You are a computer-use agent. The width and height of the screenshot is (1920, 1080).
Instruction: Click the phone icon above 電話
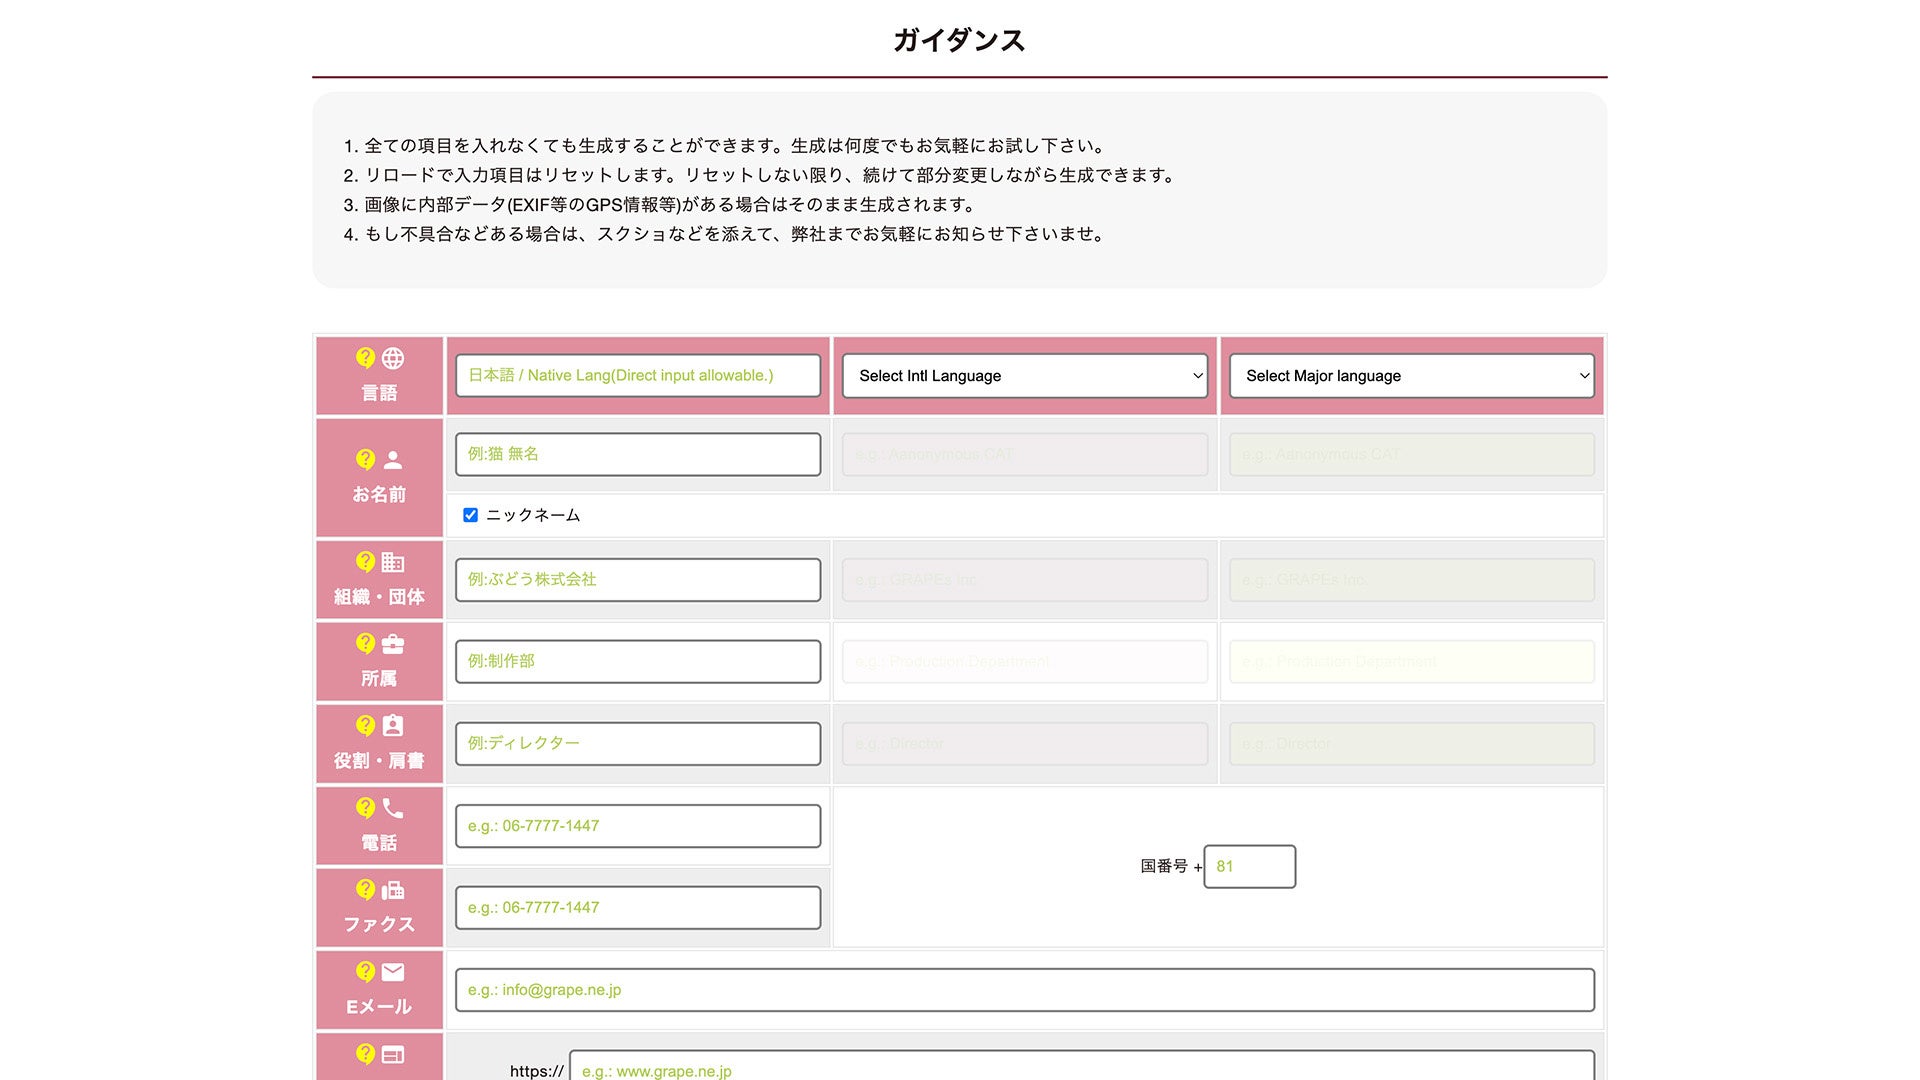(393, 808)
